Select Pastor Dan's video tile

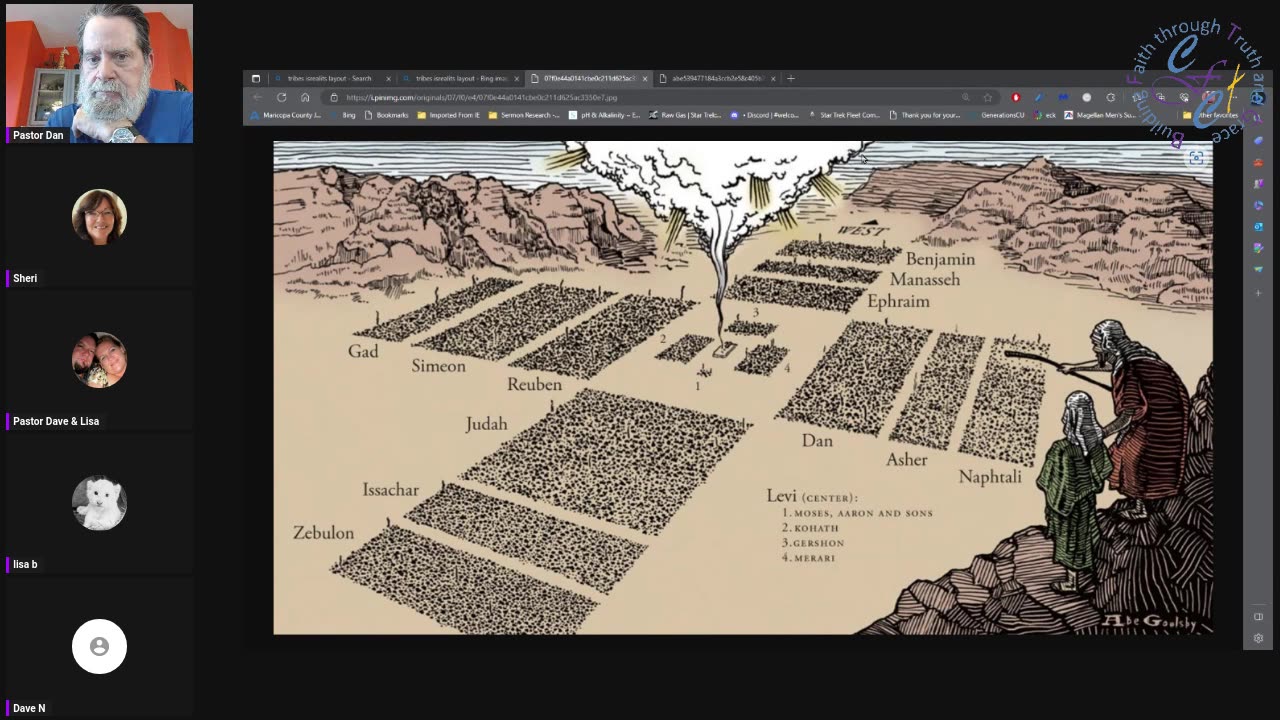pos(99,73)
